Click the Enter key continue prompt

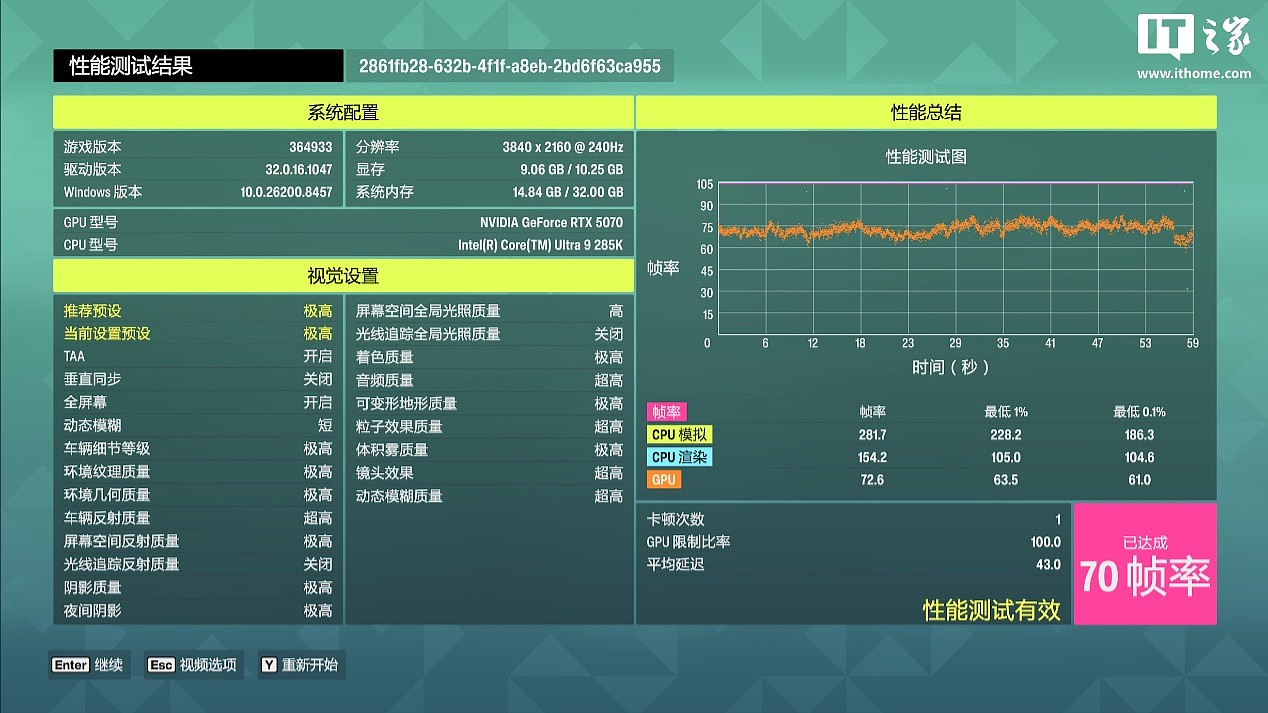pyautogui.click(x=89, y=665)
